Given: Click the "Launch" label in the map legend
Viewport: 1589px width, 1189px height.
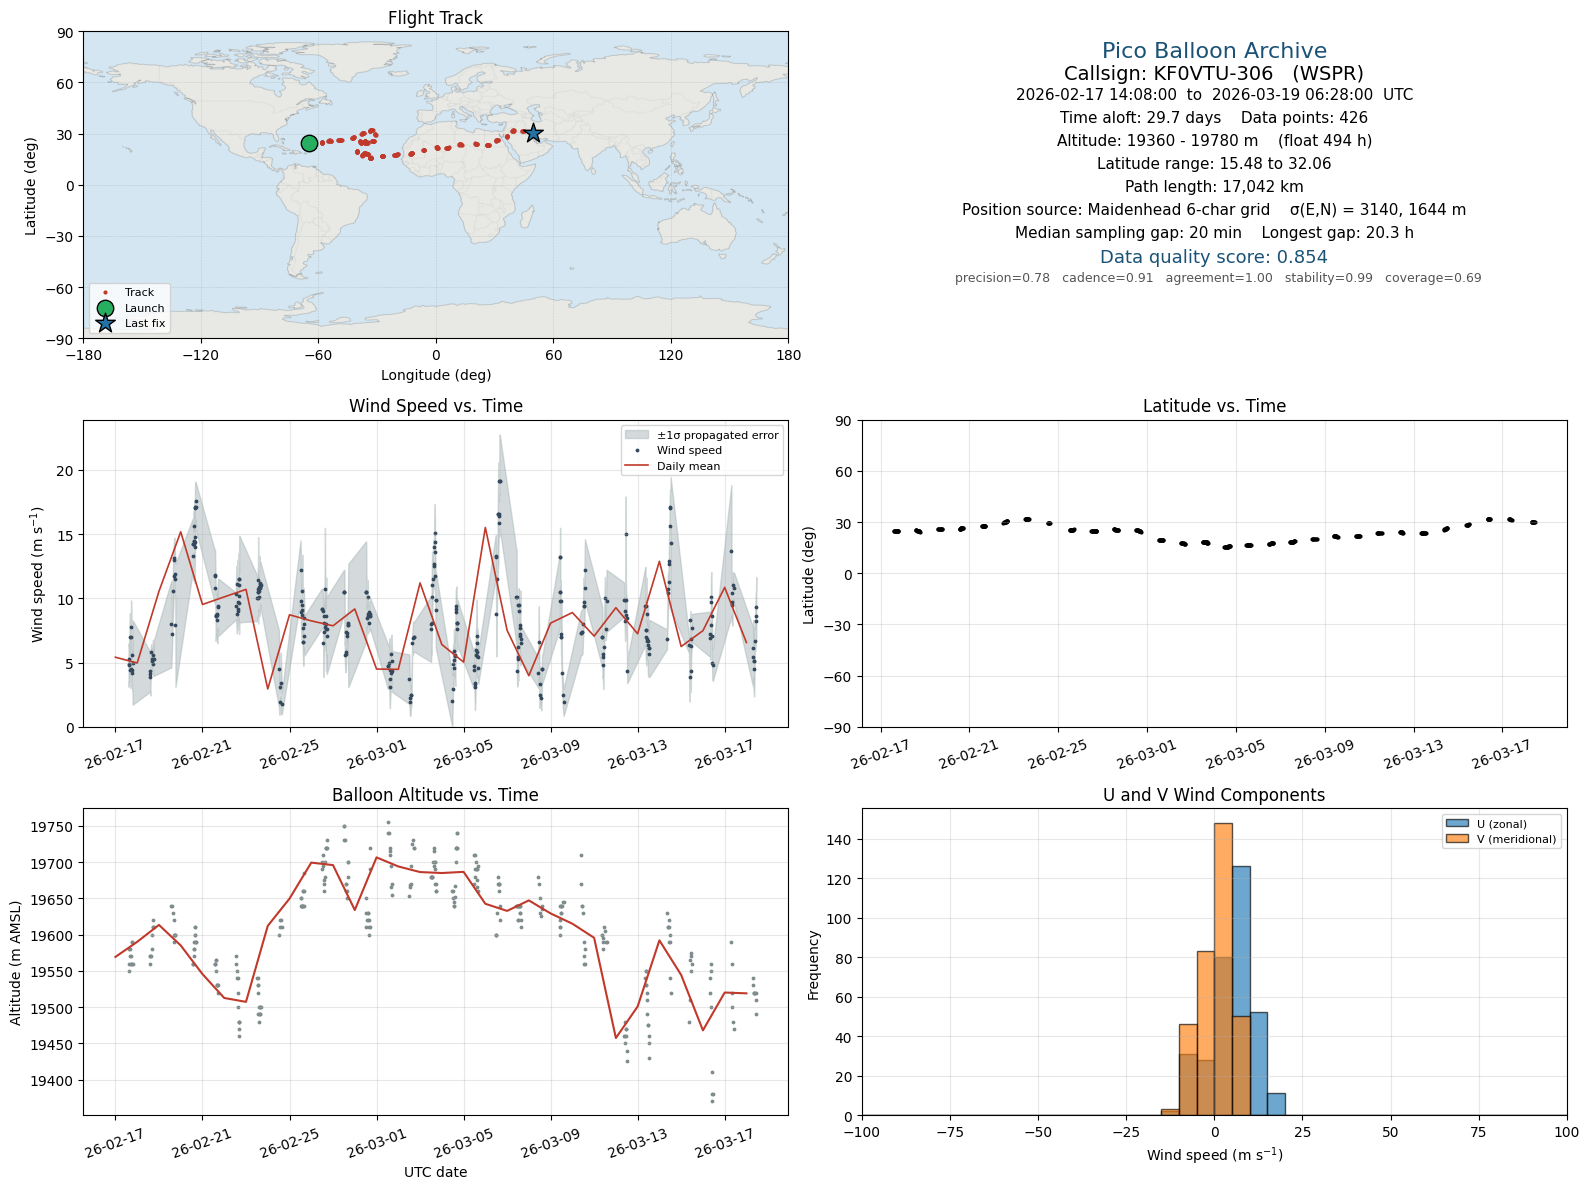Looking at the screenshot, I should coord(144,308).
